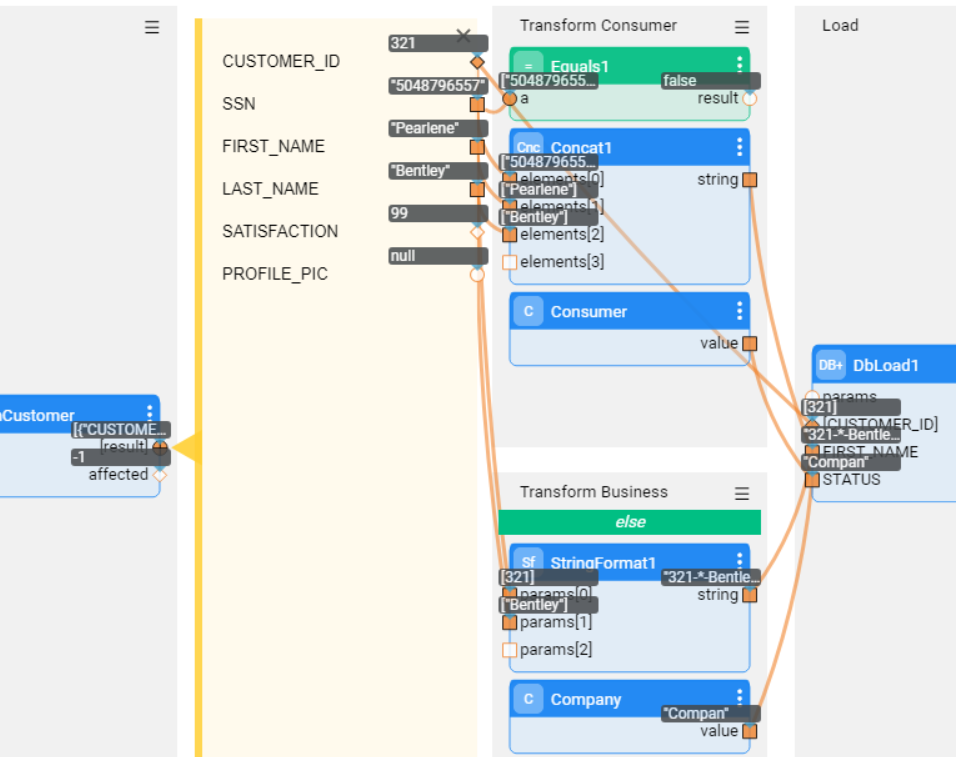
Task: Click the PROFILE_PIC output port circle
Action: pyautogui.click(x=477, y=274)
